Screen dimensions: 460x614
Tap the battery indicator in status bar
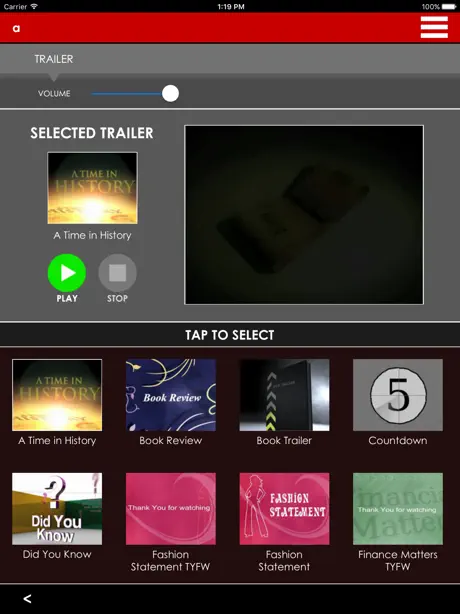point(449,7)
